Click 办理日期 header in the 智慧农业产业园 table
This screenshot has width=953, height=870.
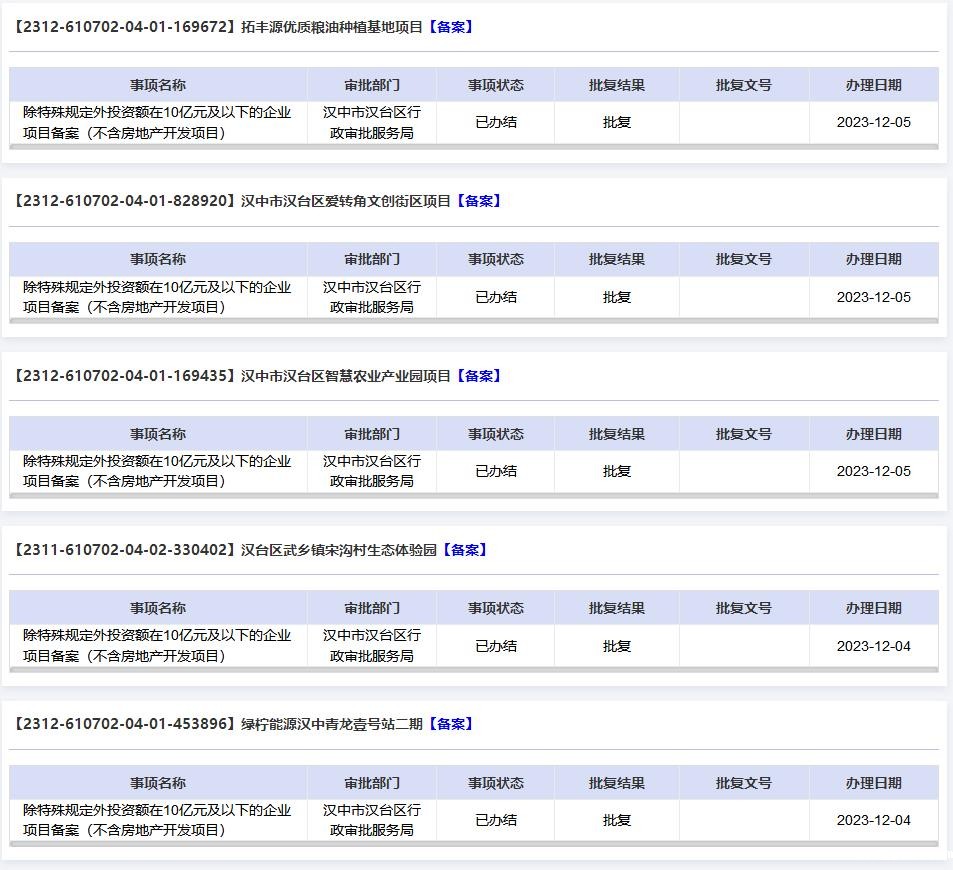[x=873, y=434]
